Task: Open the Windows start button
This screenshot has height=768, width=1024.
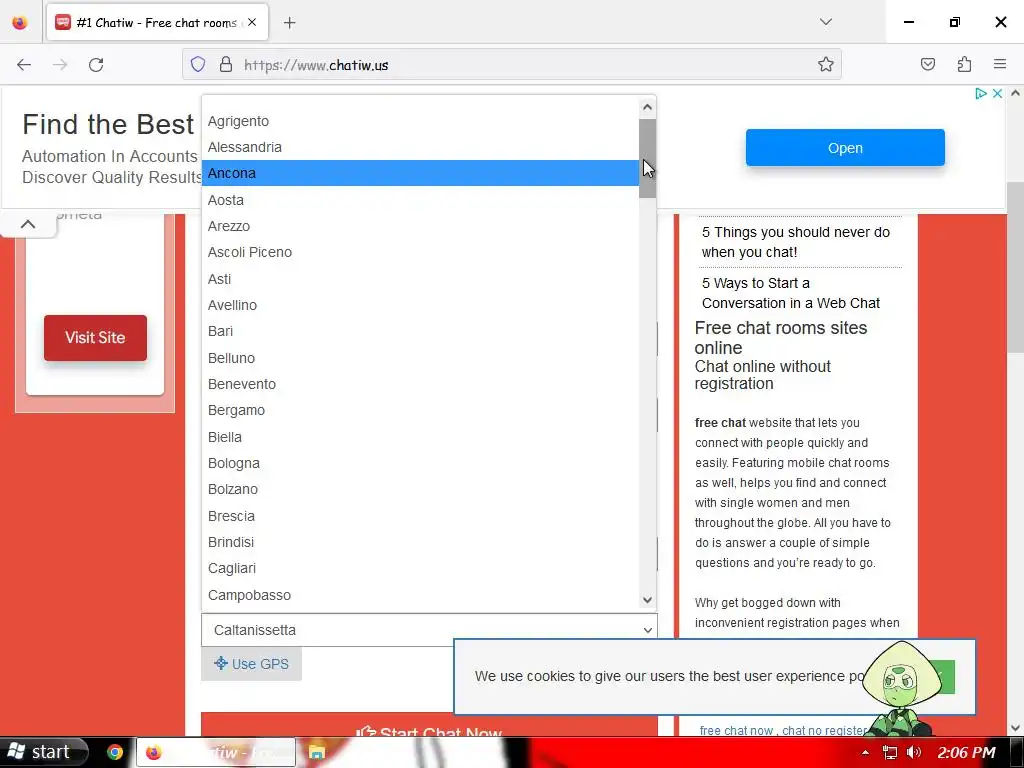Action: click(x=43, y=752)
